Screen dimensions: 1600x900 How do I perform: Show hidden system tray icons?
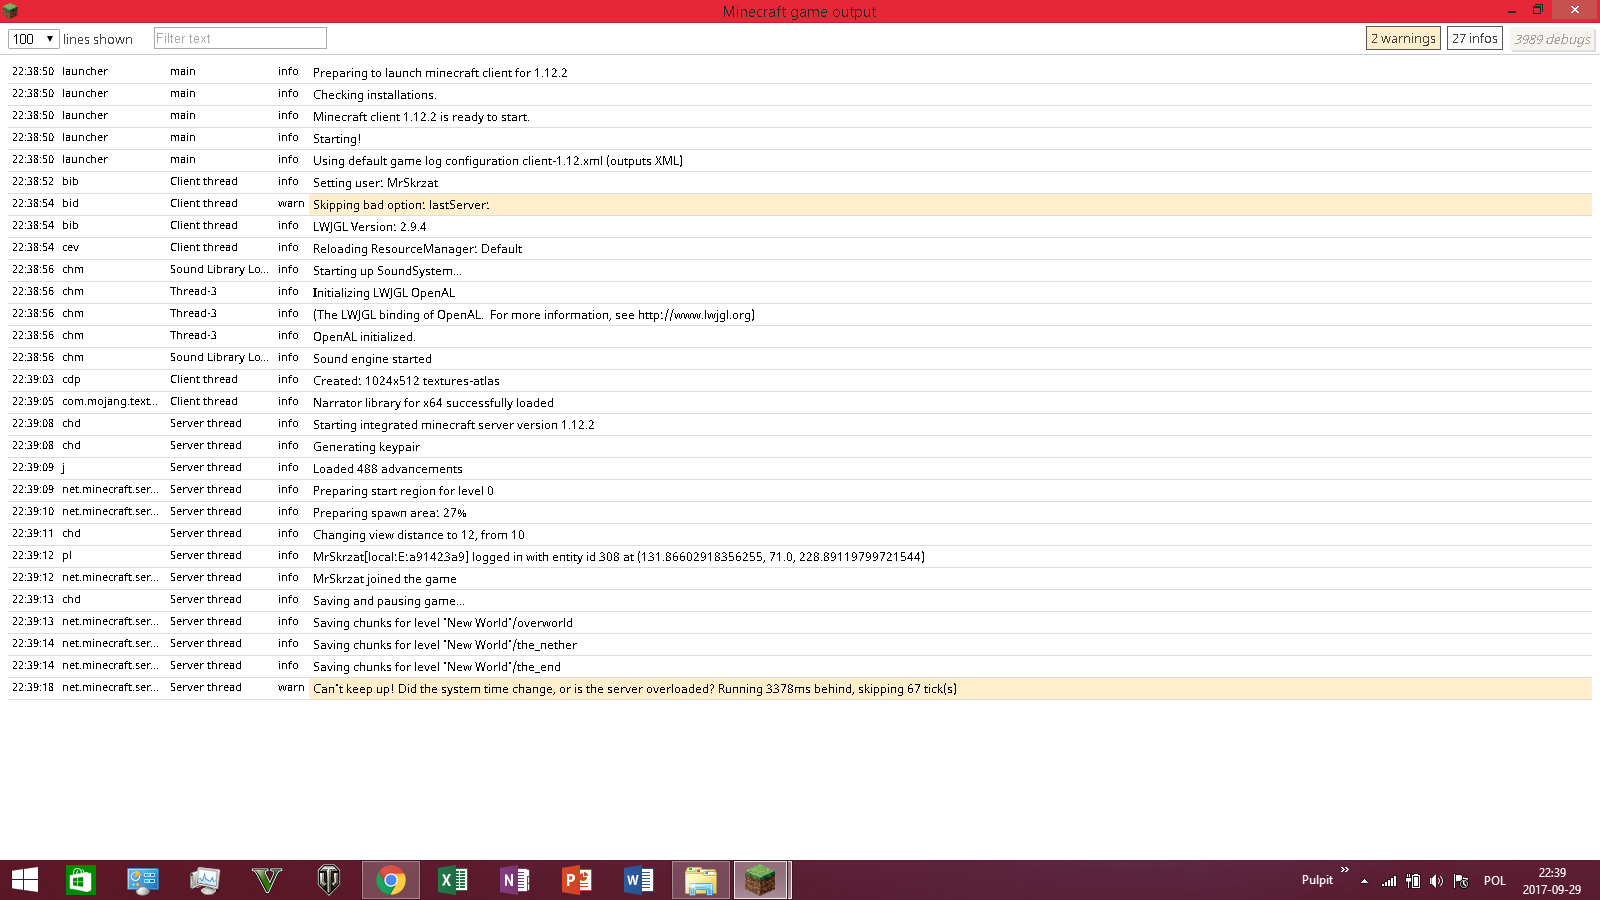[1364, 881]
